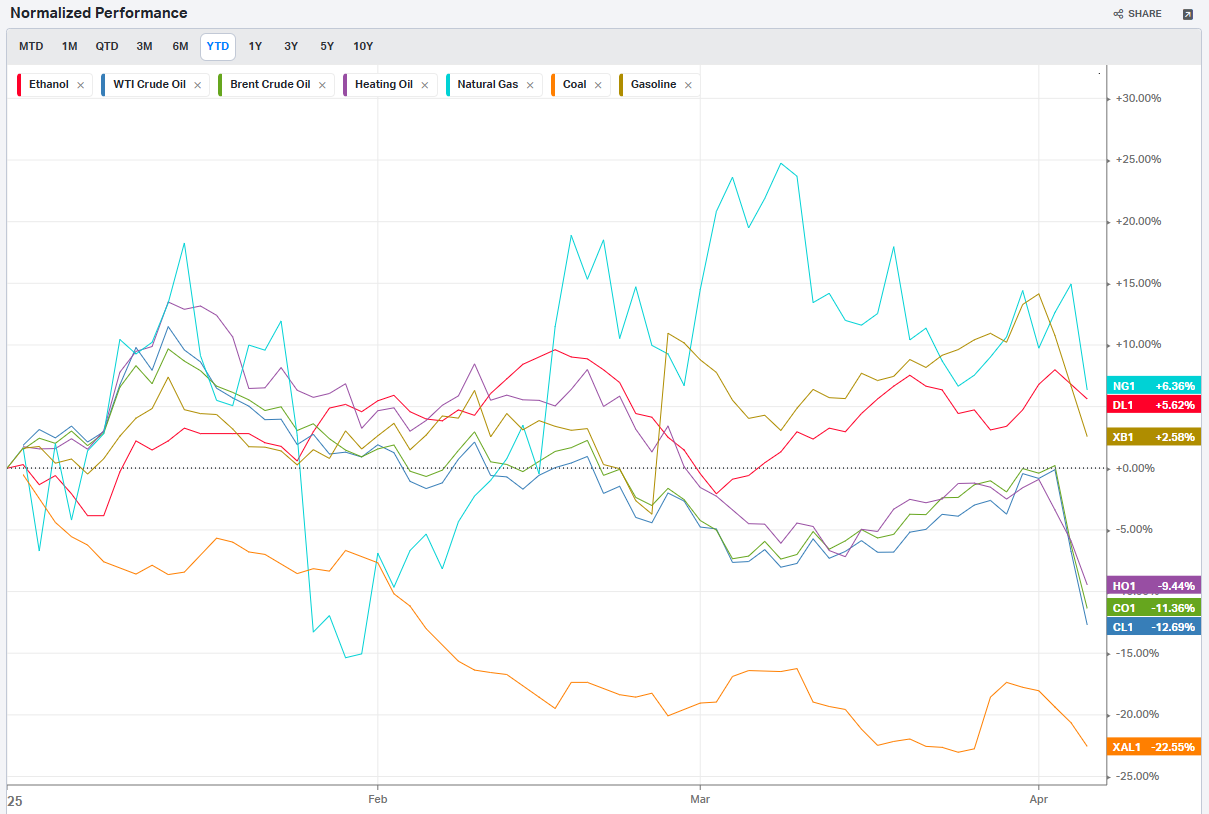Click the WTI Crude Oil legend label
Image resolution: width=1209 pixels, height=814 pixels.
point(149,85)
